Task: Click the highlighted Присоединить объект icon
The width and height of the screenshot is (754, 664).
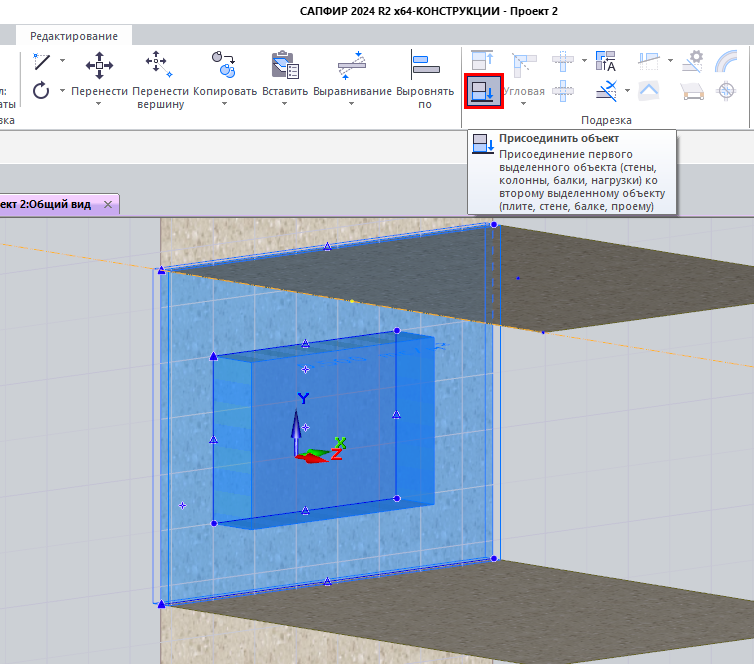Action: click(x=482, y=93)
